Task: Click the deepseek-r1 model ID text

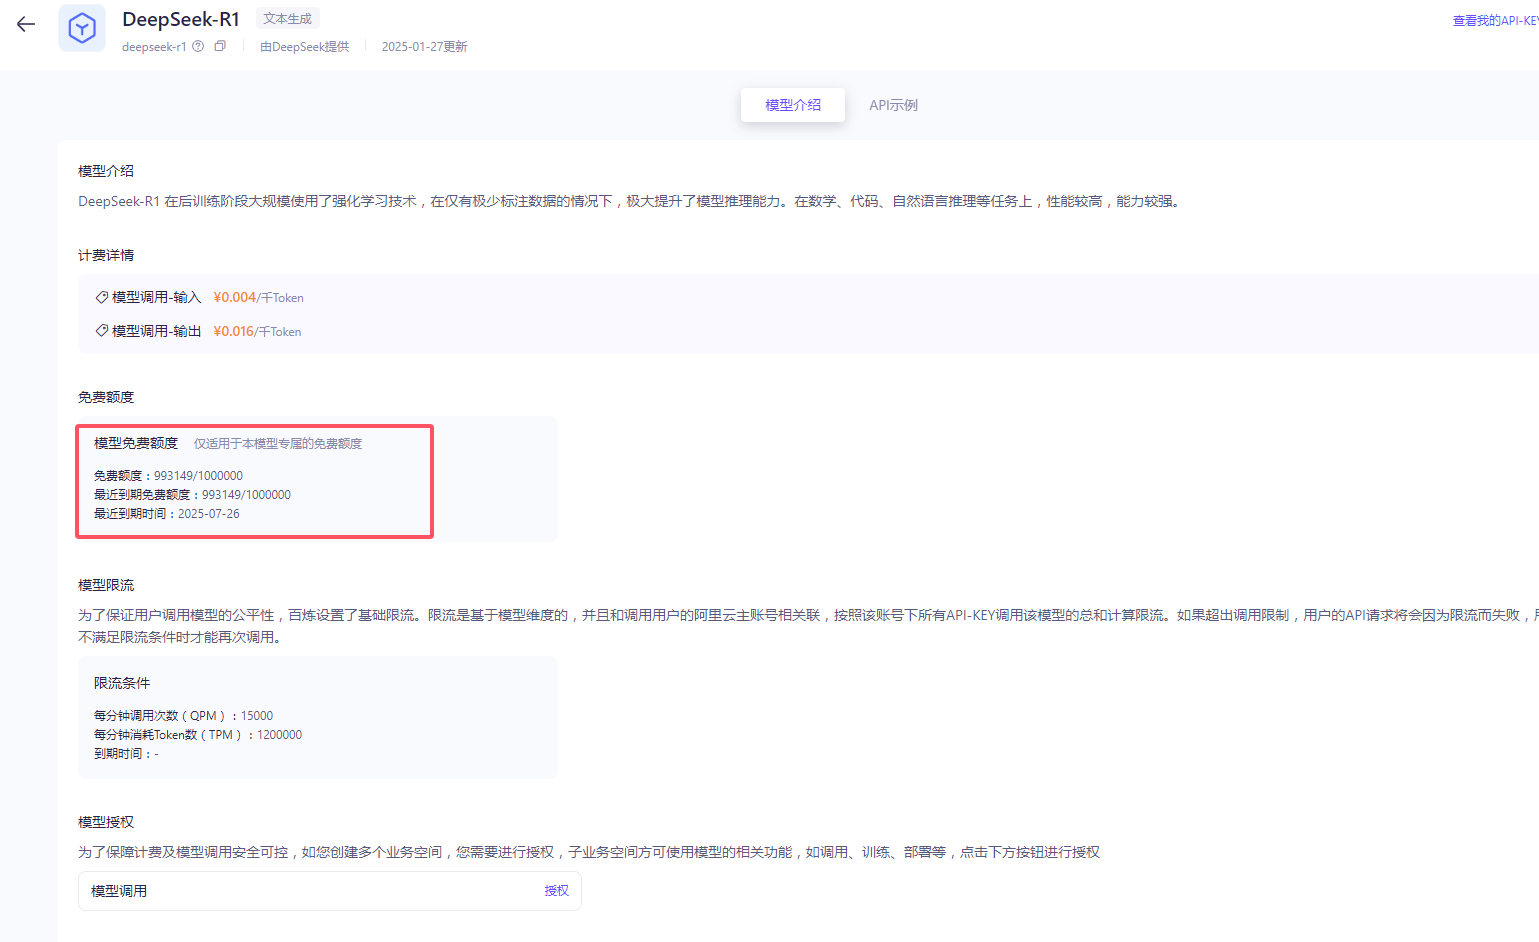Action: [x=154, y=47]
